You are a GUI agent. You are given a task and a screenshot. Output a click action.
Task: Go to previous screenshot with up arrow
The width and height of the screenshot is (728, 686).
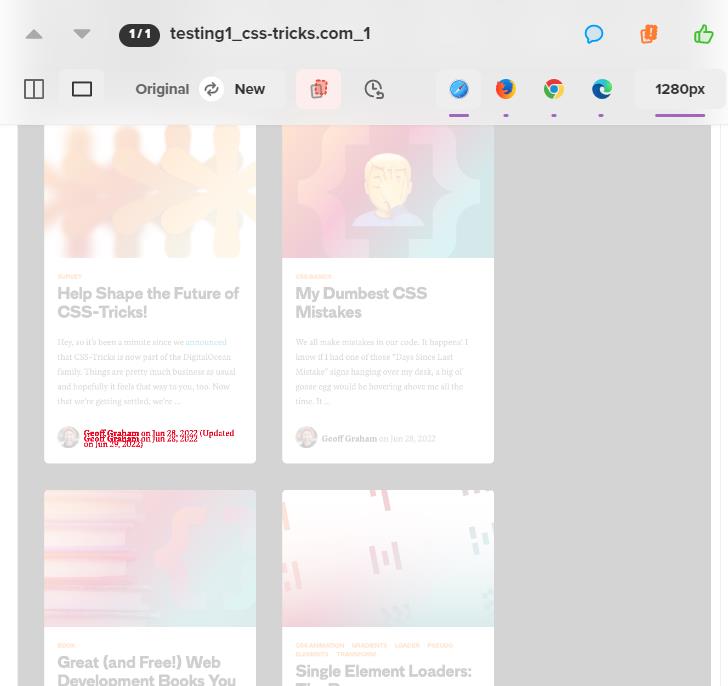[x=34, y=34]
